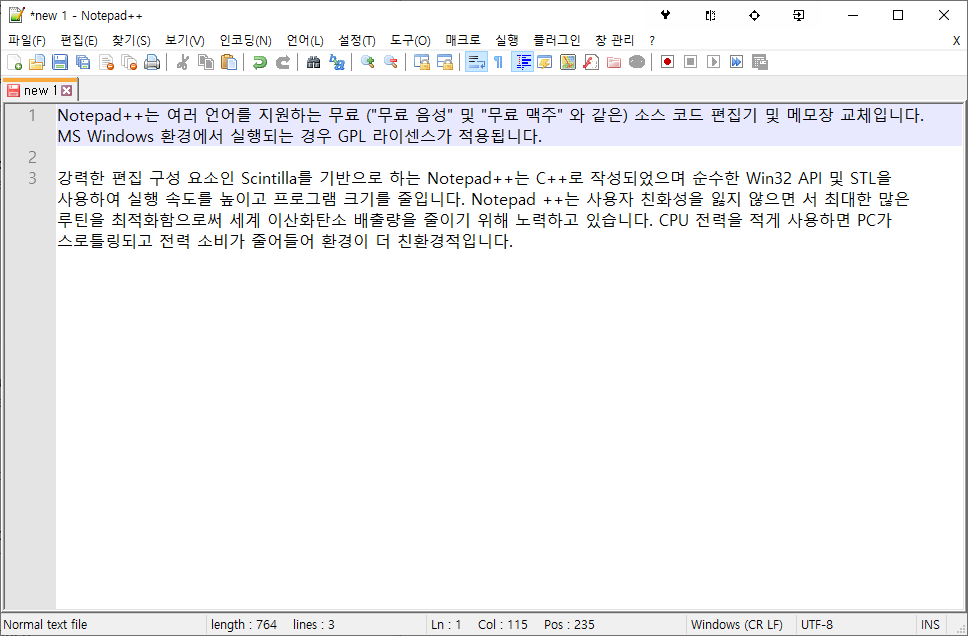The image size is (968, 636).
Task: Zoom in with magnifier plus icon
Action: pos(368,62)
